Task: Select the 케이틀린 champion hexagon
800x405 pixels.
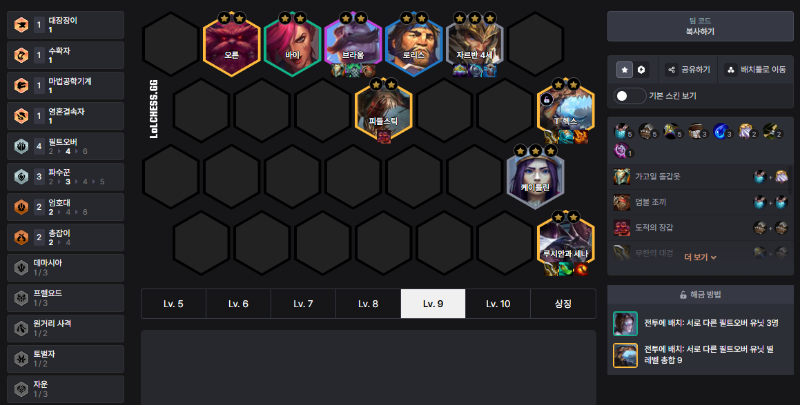Action: tap(535, 178)
